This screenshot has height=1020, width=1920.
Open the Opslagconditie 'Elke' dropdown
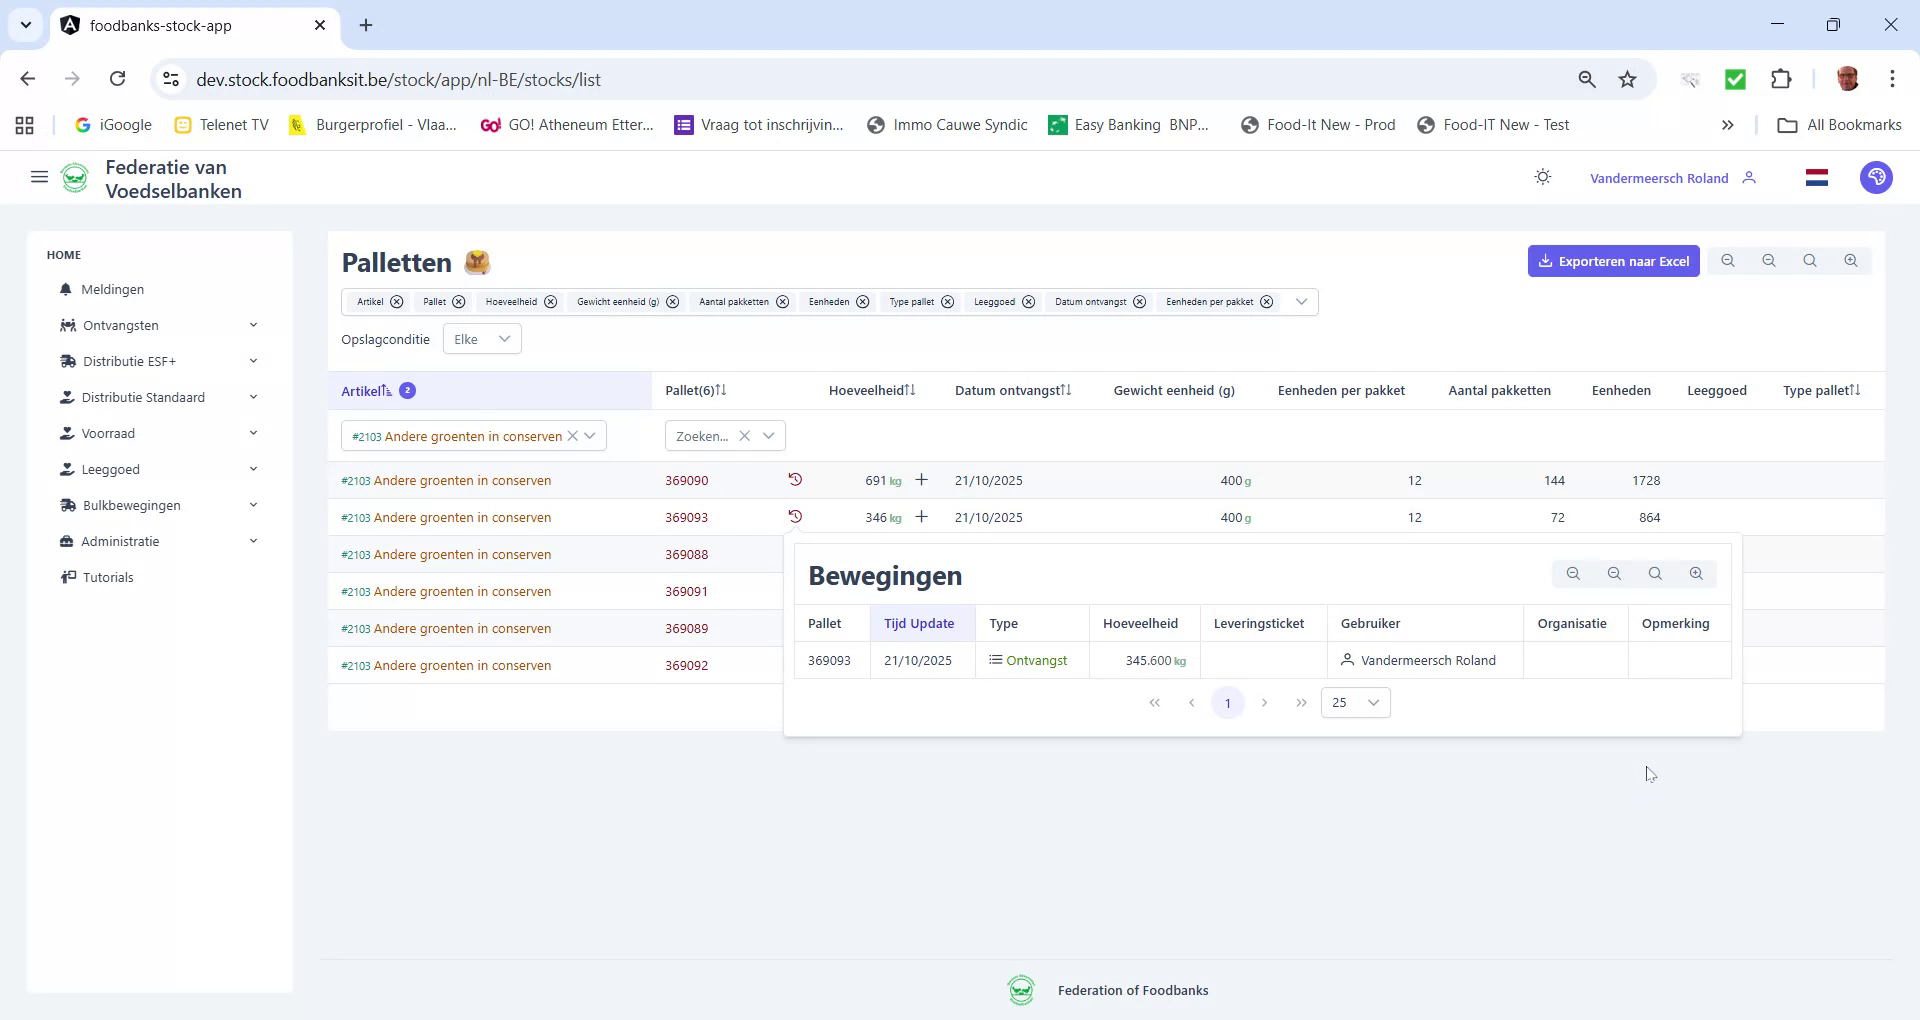[x=482, y=338]
